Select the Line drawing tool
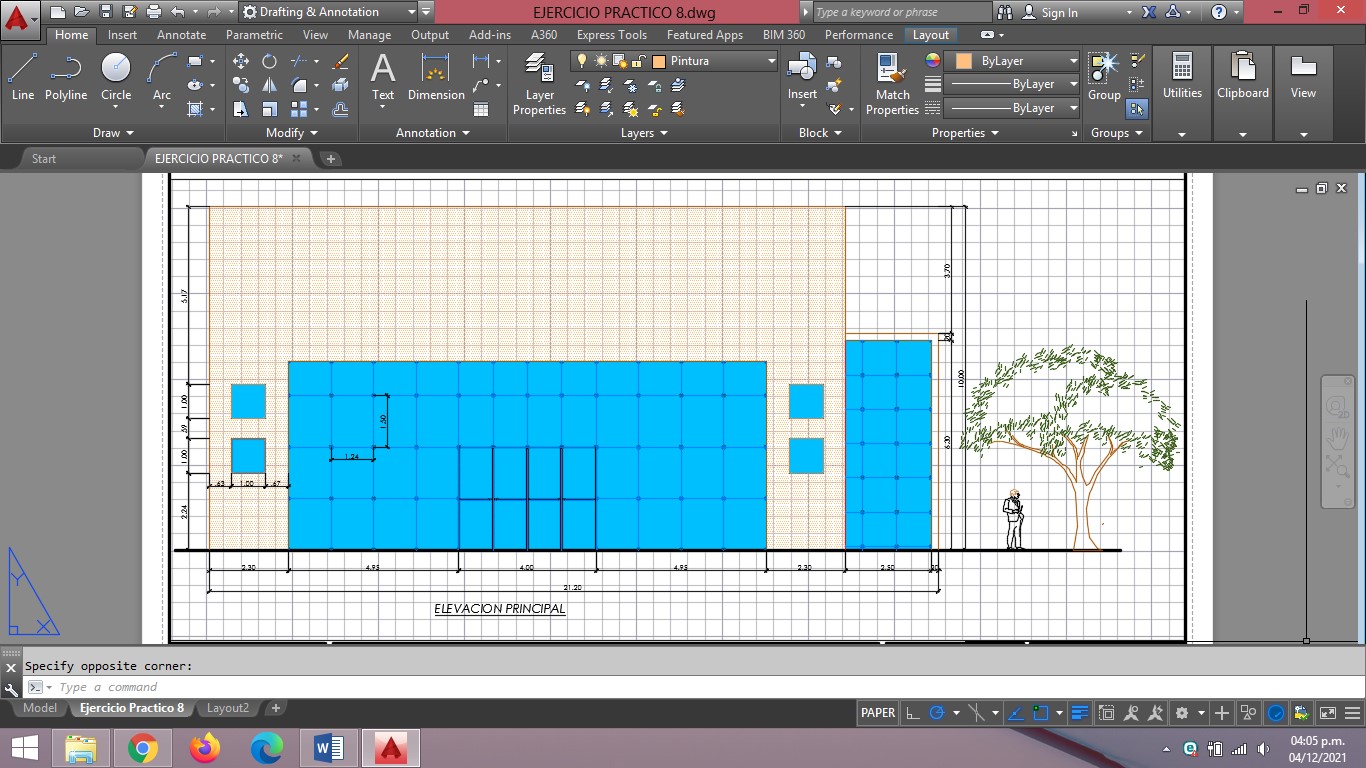Viewport: 1366px width, 768px height. (x=23, y=78)
